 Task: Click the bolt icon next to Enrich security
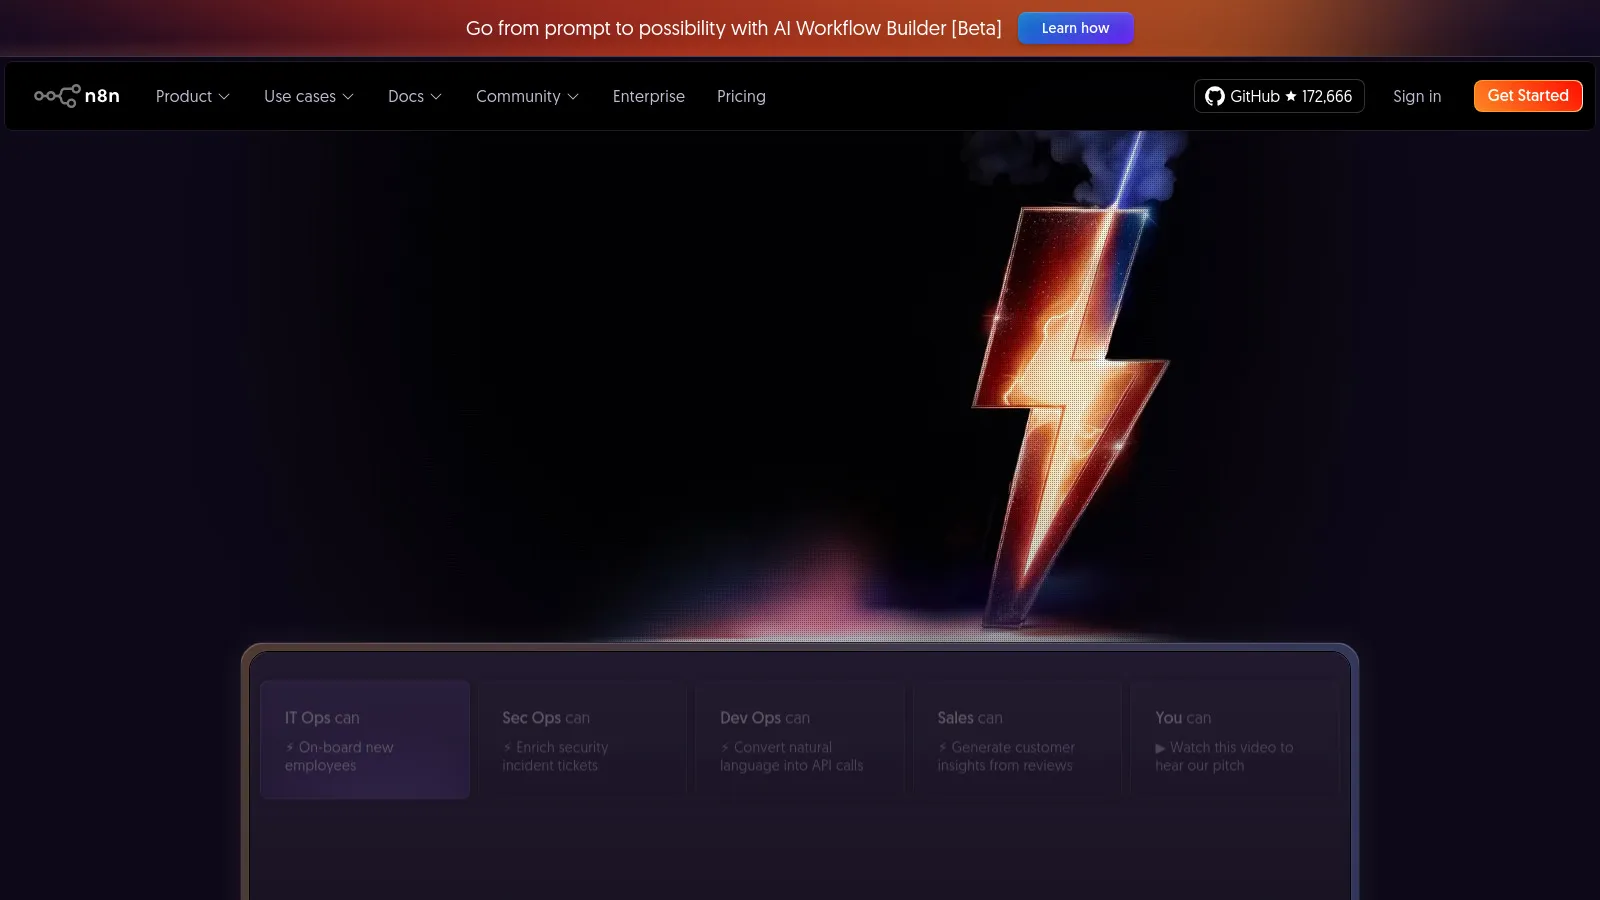coord(508,748)
